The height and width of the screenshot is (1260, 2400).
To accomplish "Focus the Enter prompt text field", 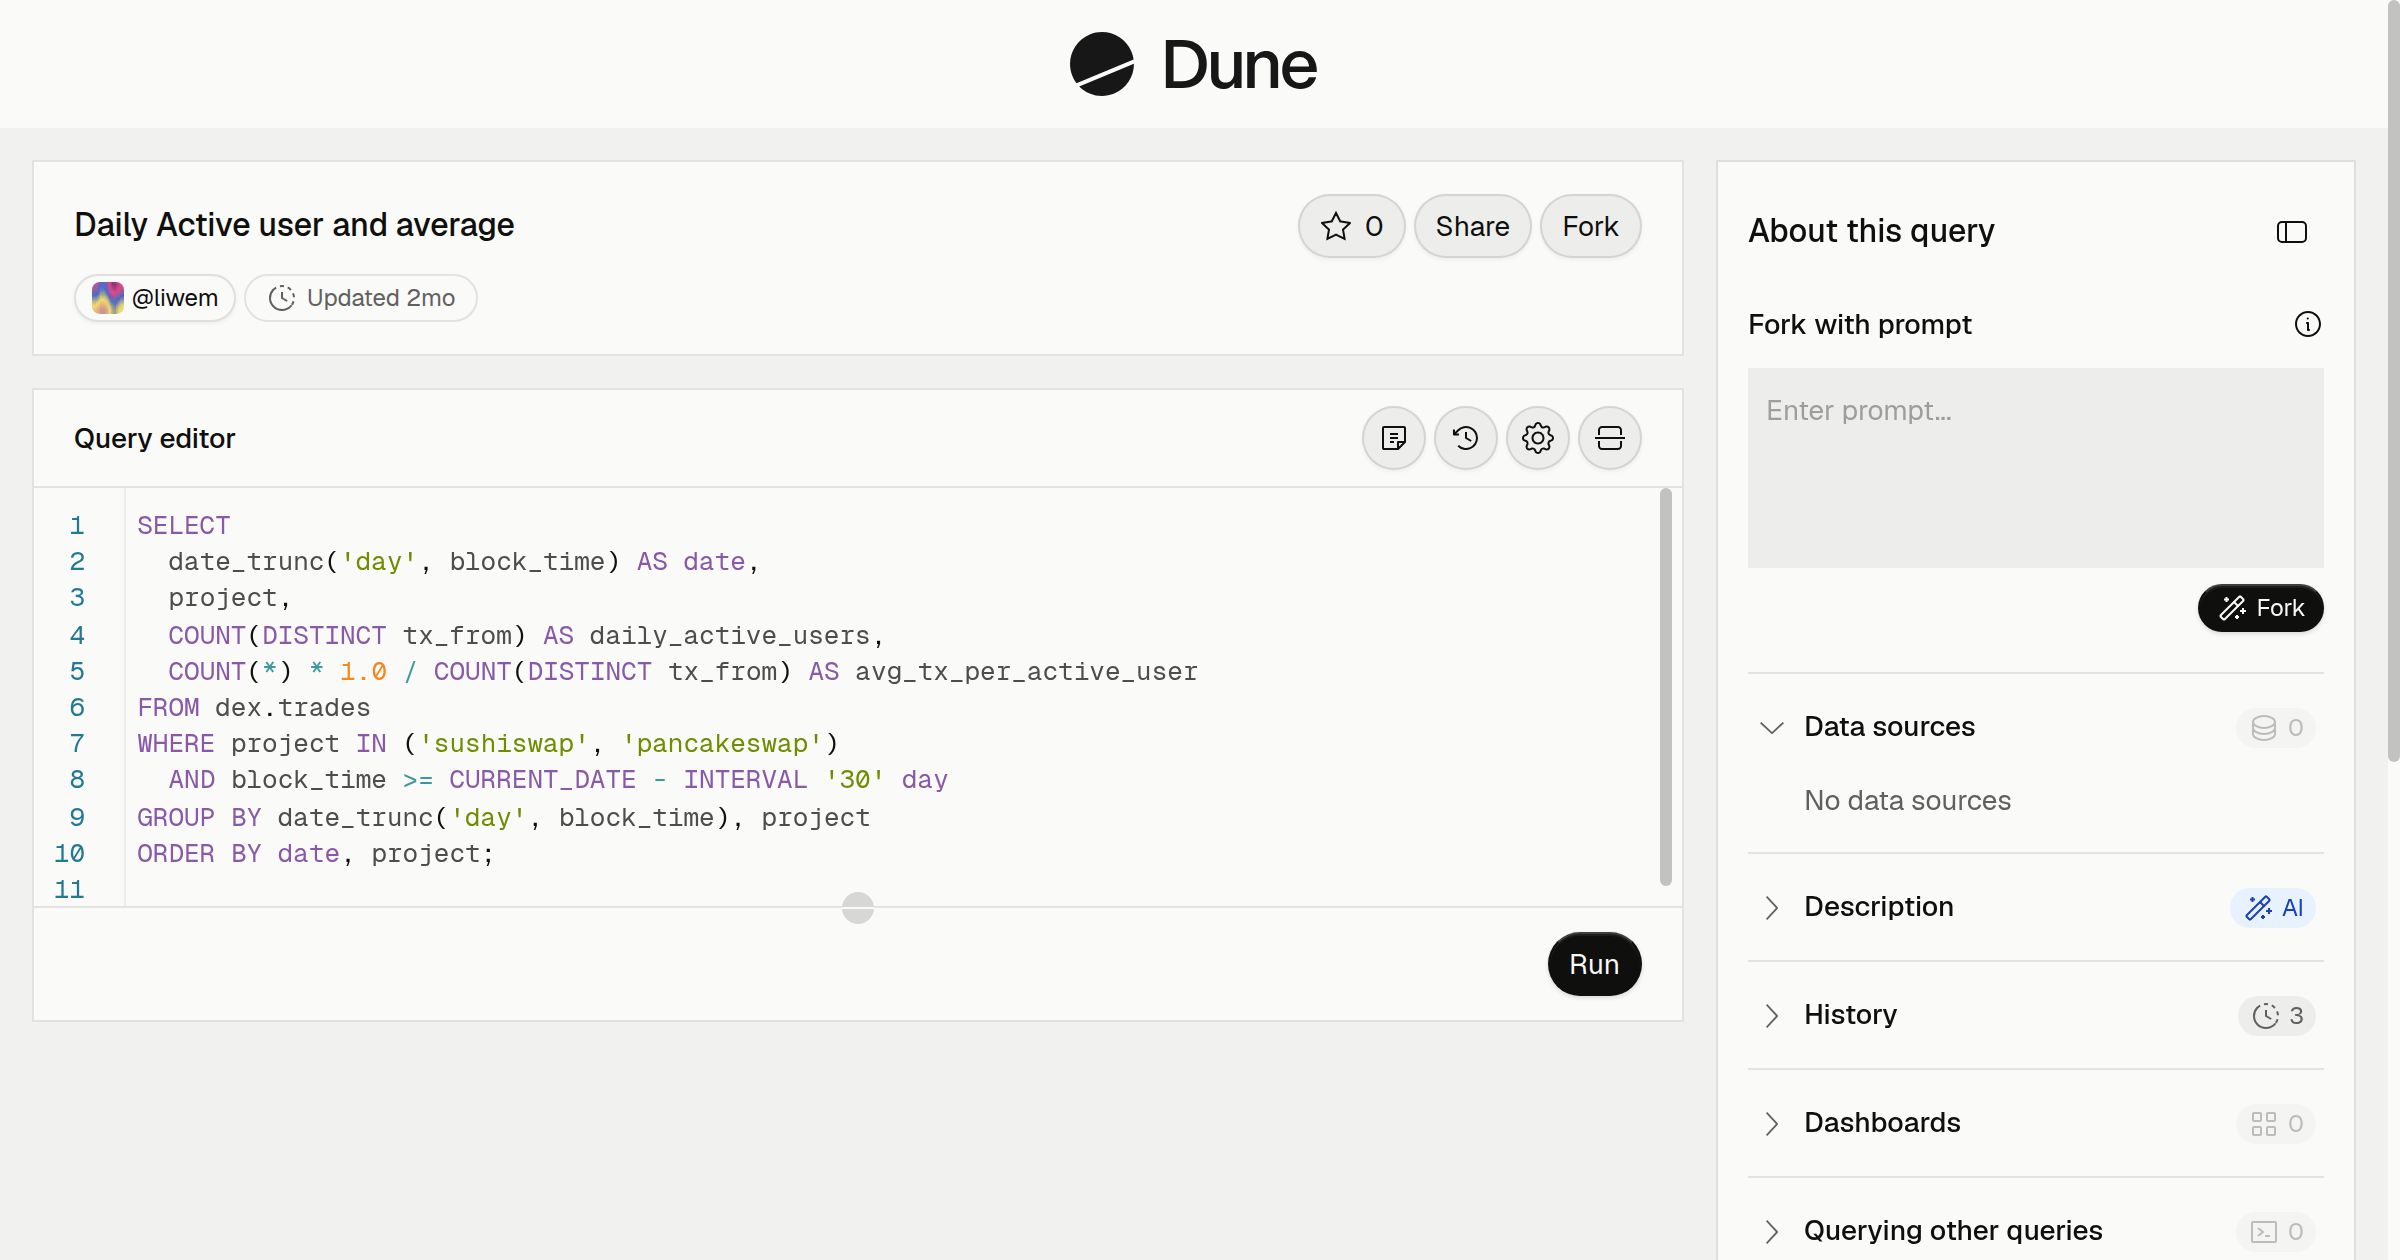I will [2036, 468].
